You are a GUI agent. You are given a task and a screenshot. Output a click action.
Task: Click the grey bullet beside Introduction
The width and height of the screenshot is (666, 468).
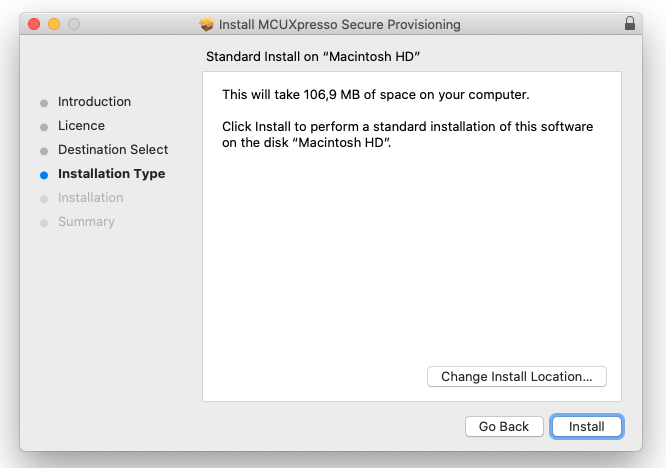pyautogui.click(x=43, y=102)
